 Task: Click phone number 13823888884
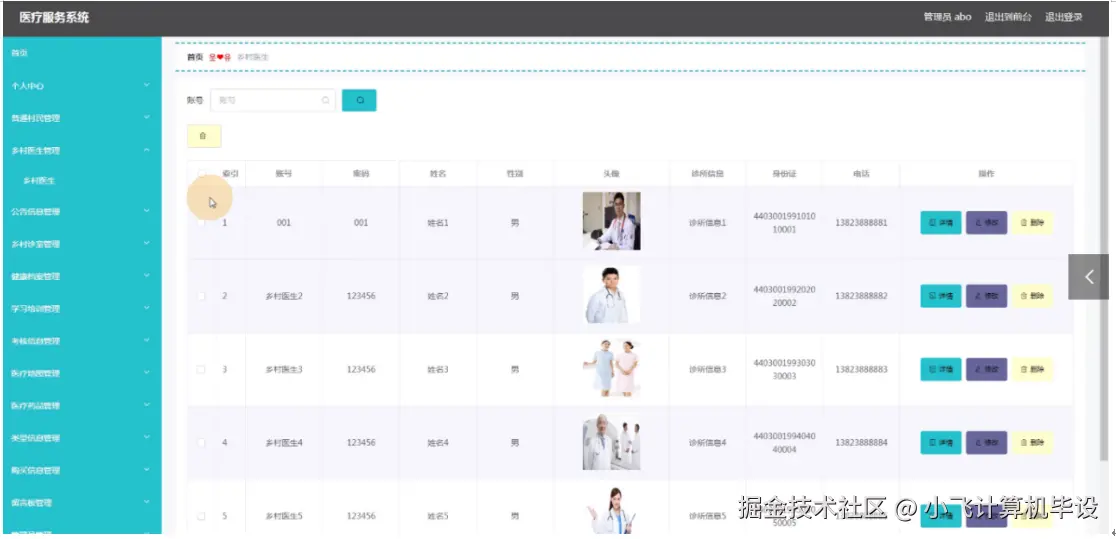pos(861,443)
